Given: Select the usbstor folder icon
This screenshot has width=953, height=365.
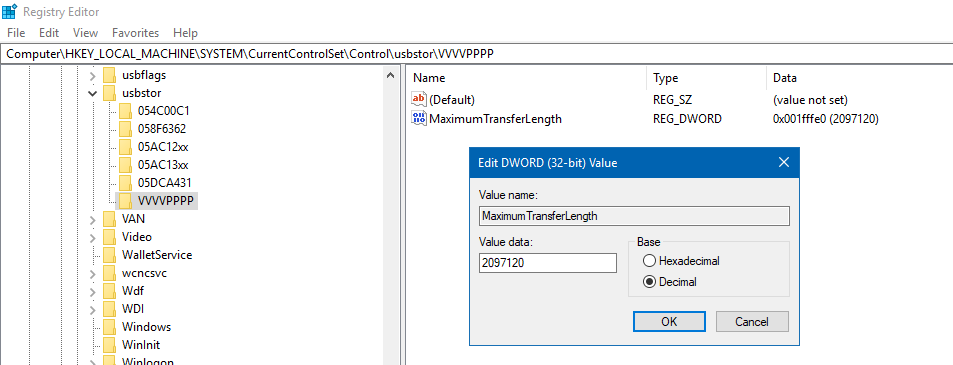Looking at the screenshot, I should click(109, 93).
